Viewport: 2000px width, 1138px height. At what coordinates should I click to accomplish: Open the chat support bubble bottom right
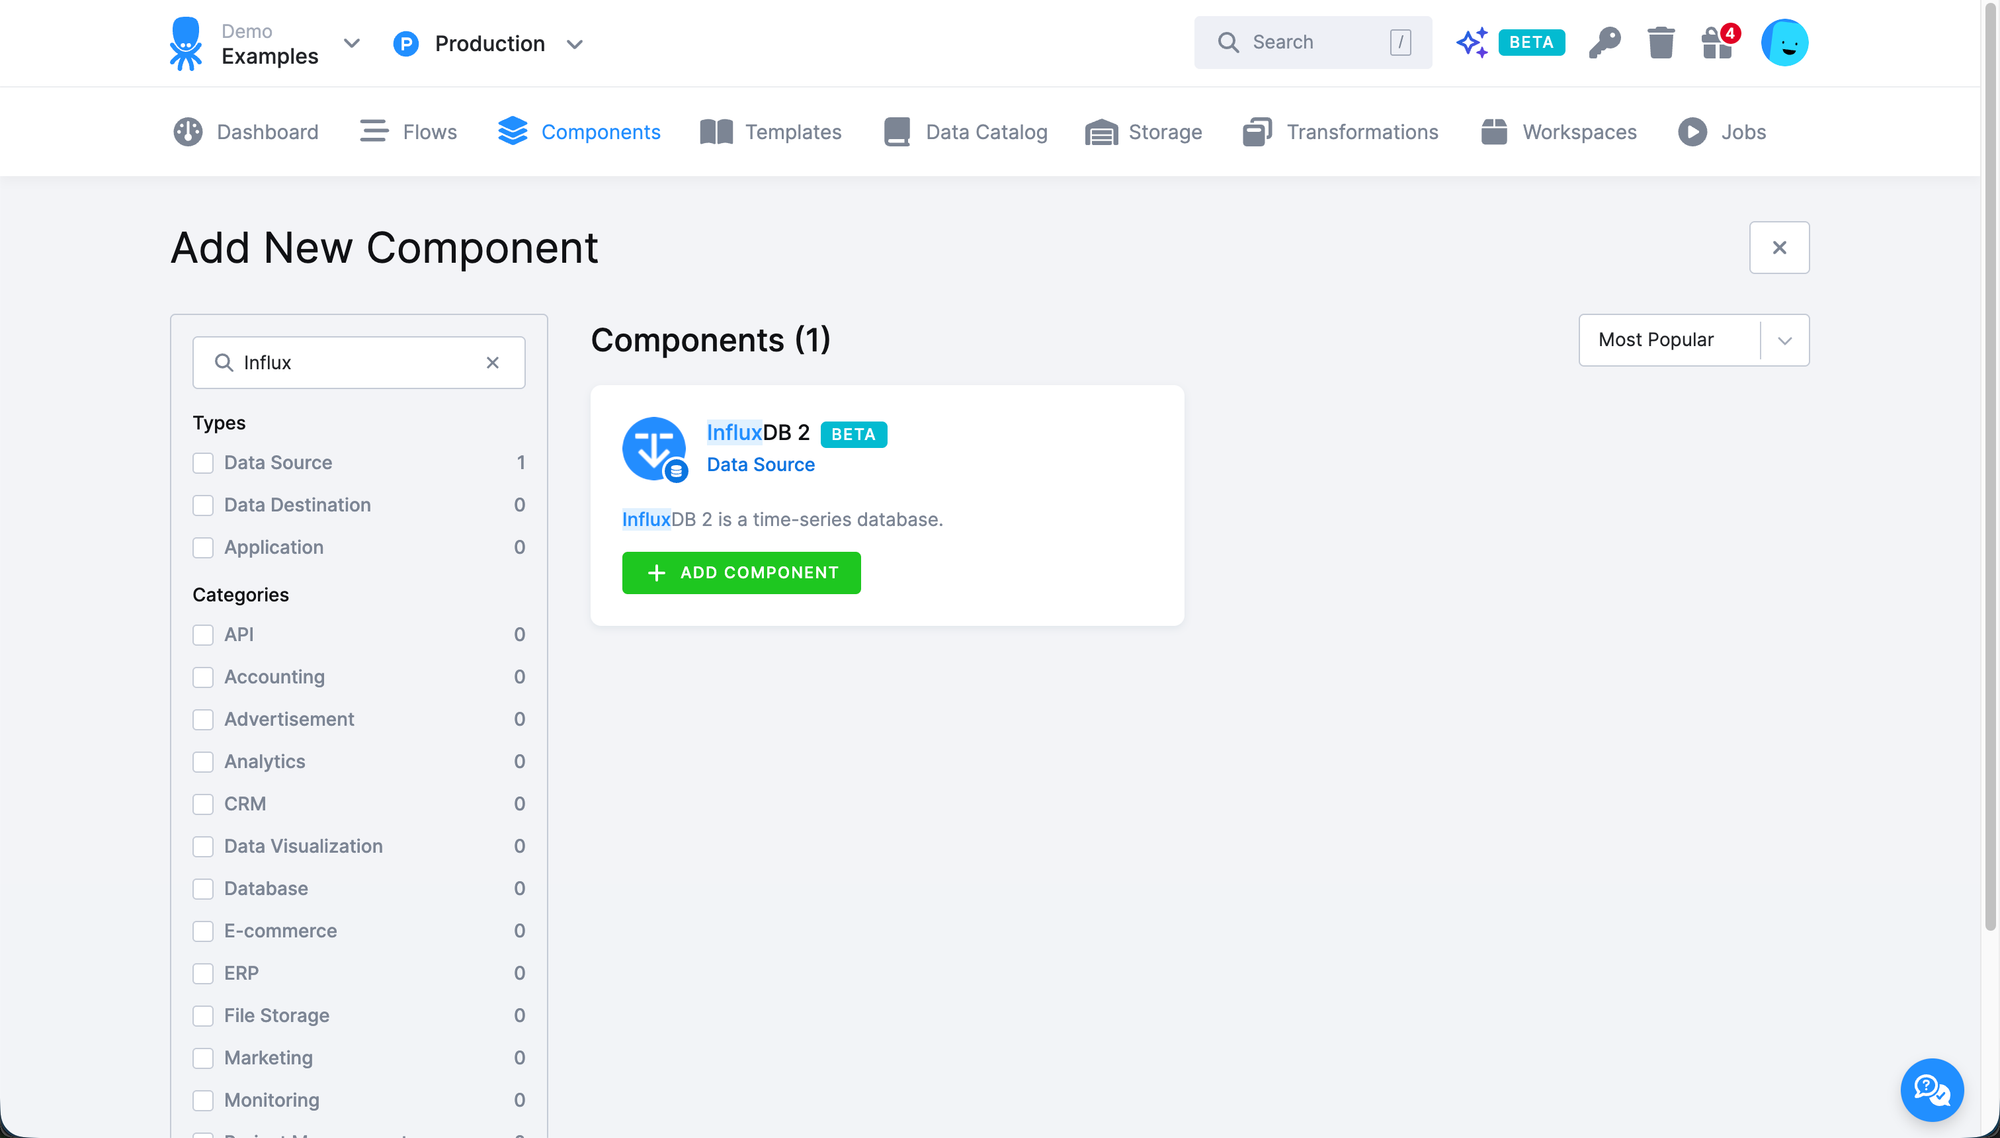1931,1090
